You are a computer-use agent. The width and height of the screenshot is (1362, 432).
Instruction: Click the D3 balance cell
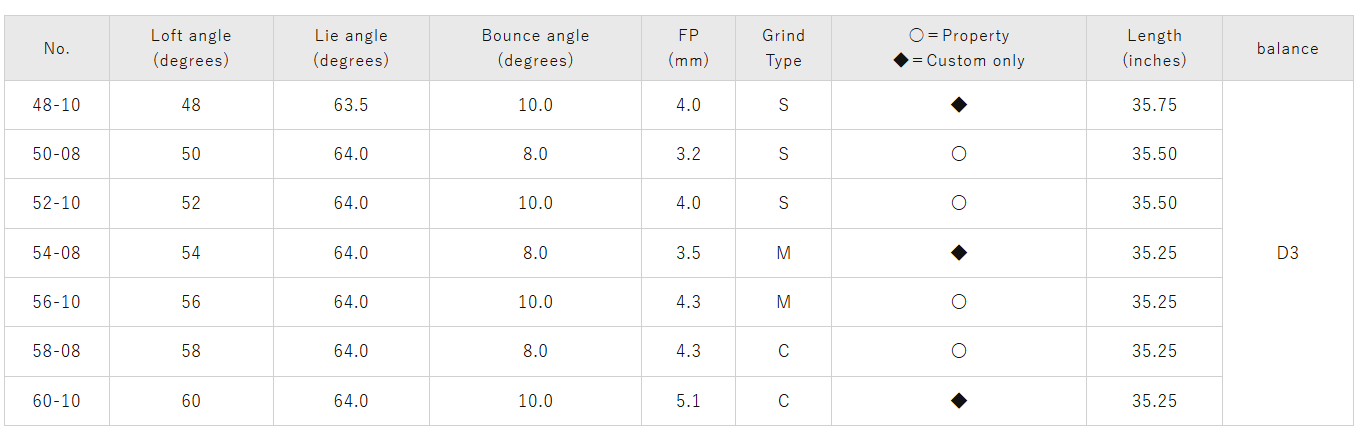[1287, 253]
